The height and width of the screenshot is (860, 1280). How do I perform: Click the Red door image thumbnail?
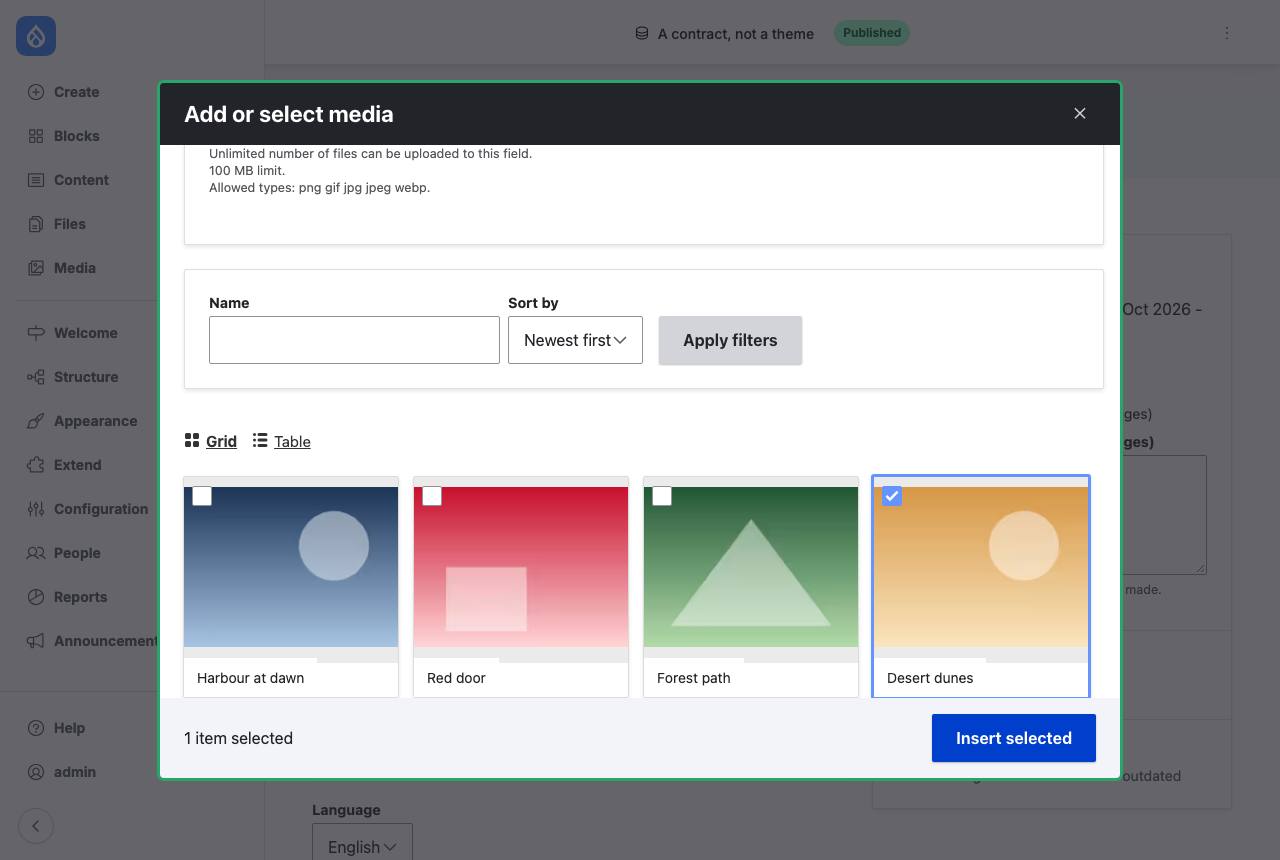(x=521, y=567)
